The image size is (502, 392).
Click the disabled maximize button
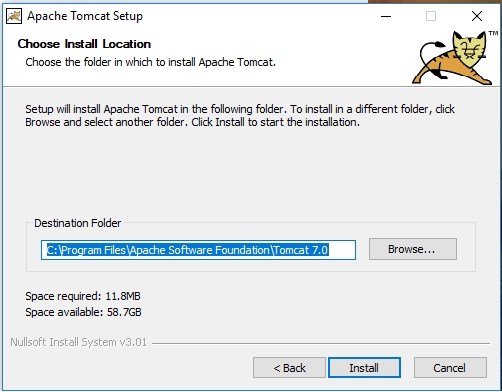431,16
